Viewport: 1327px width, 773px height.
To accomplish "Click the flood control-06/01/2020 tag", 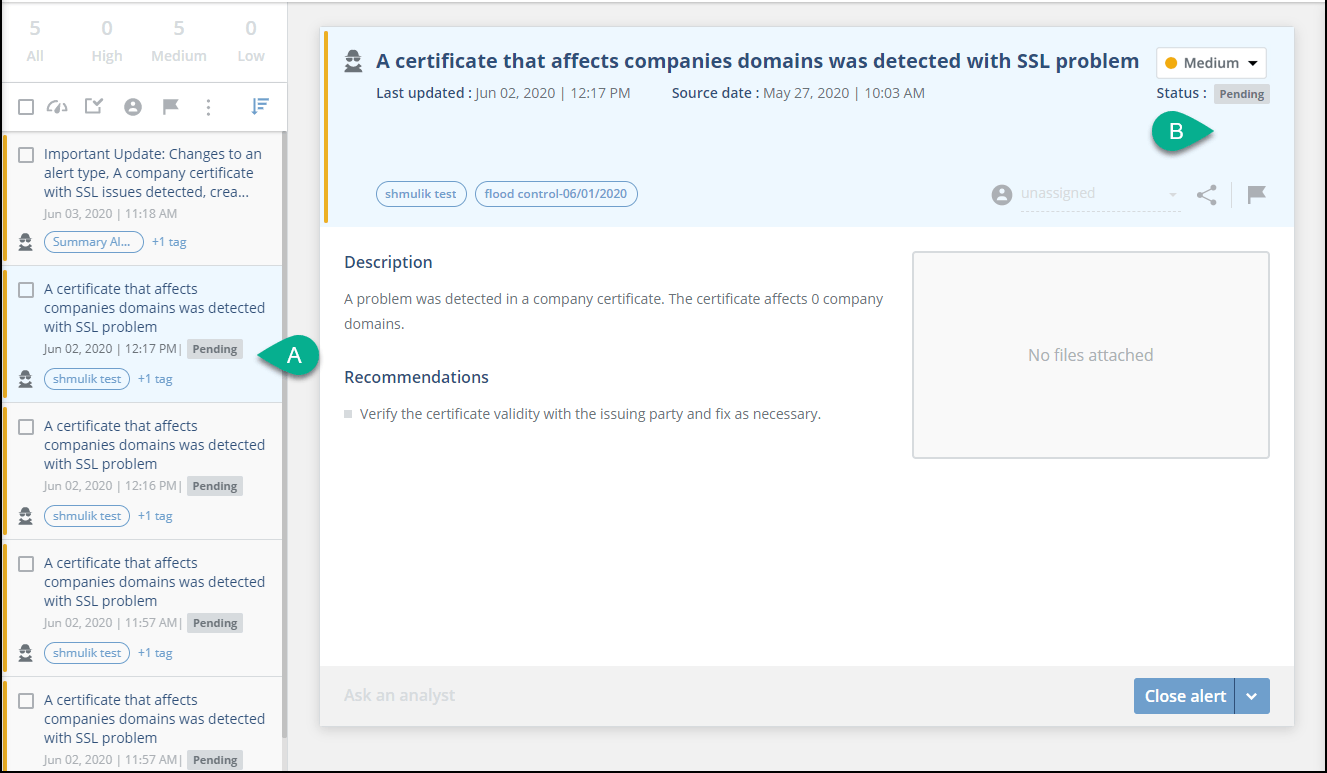I will (x=556, y=194).
